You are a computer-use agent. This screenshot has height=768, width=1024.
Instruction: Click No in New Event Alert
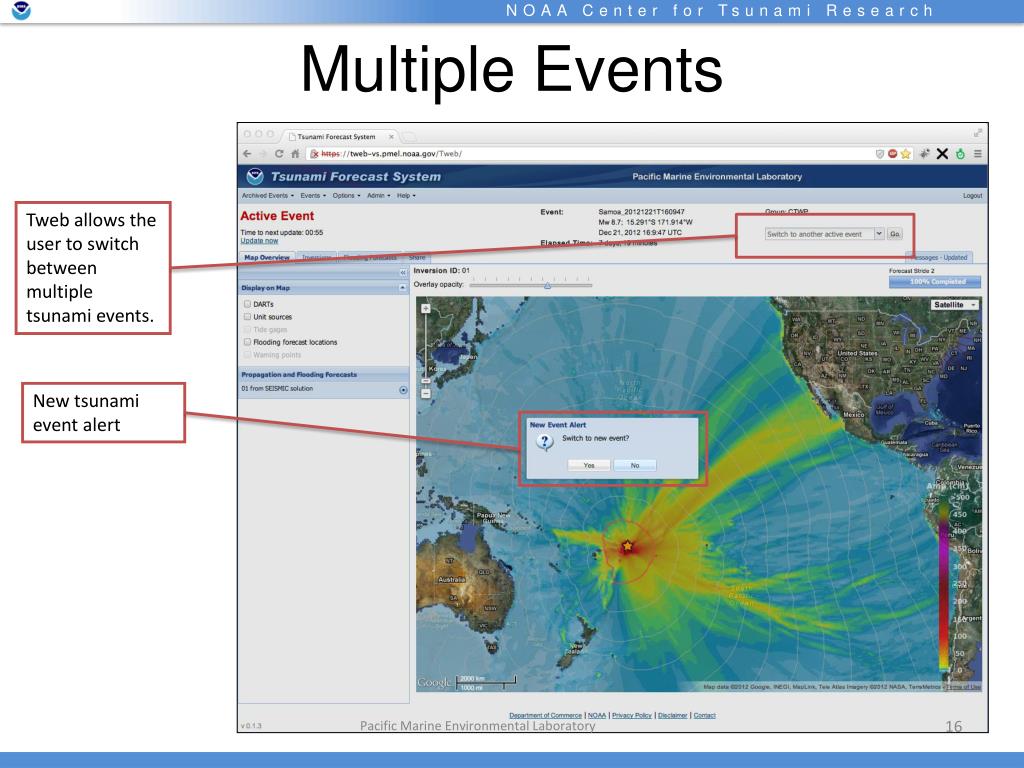pyautogui.click(x=635, y=465)
